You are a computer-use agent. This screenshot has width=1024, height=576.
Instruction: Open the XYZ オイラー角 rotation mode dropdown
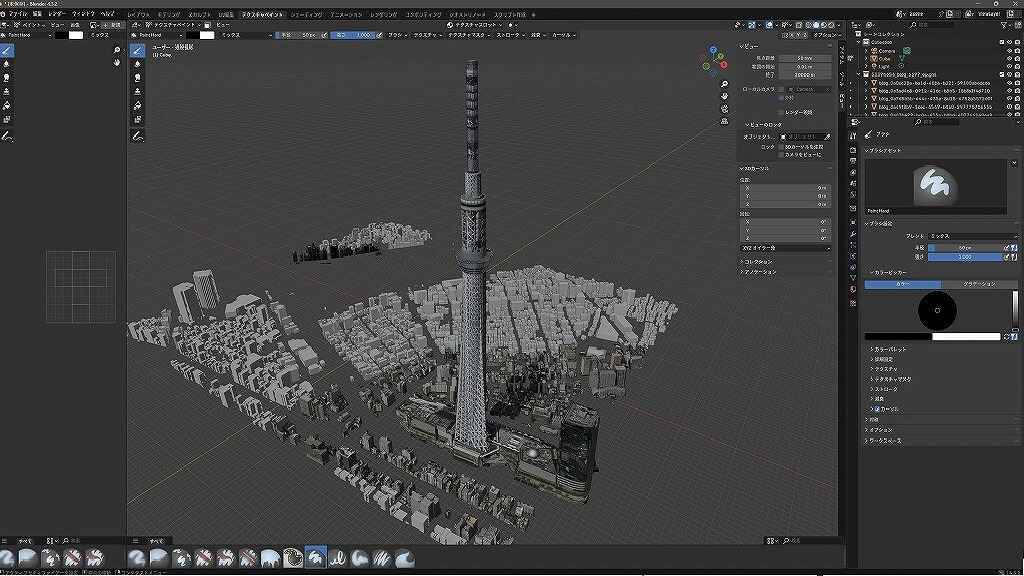point(786,248)
